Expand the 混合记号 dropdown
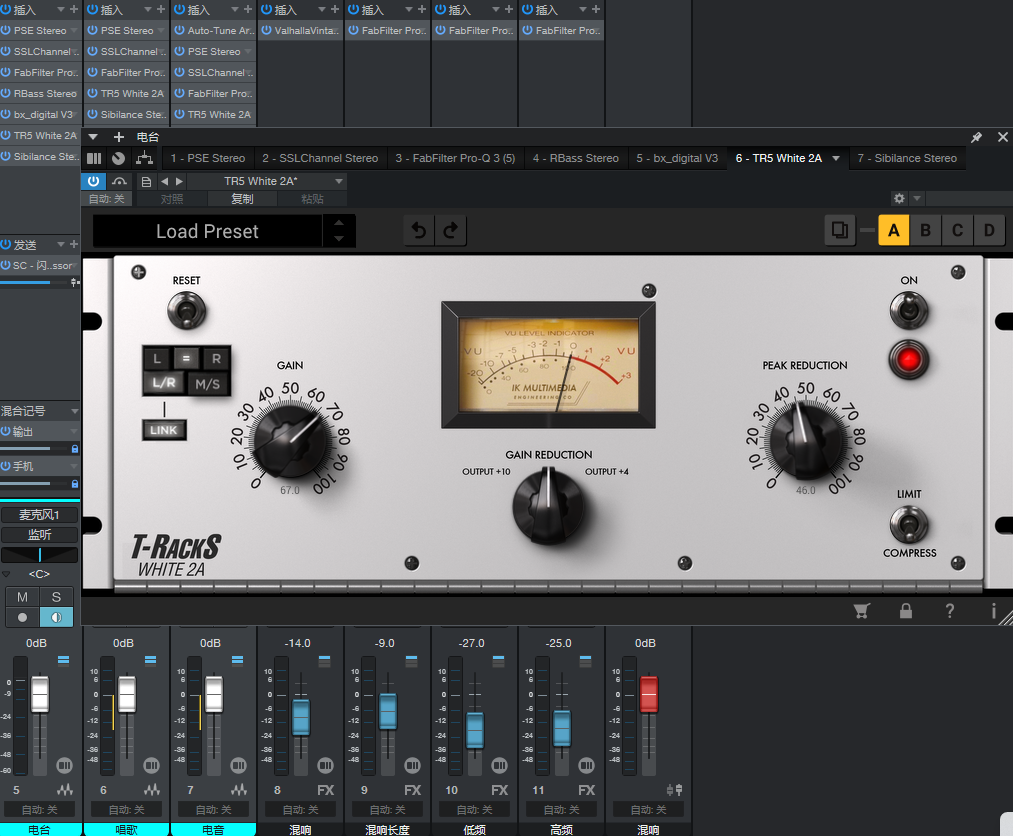Screen dimensions: 1013x836 (x=74, y=411)
